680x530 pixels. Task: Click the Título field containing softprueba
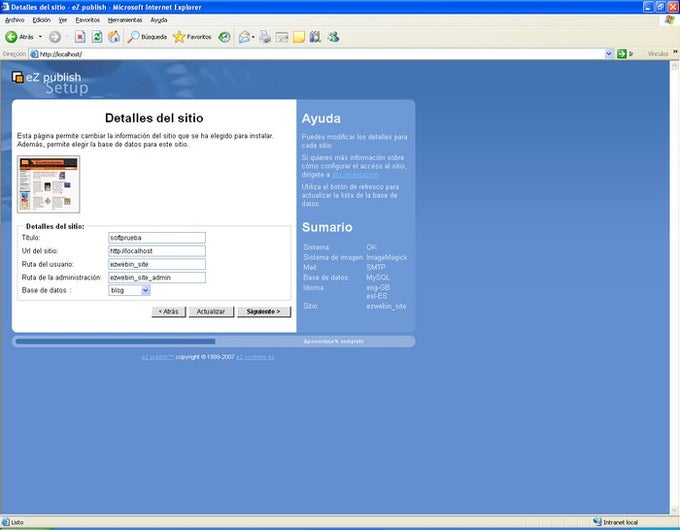point(157,238)
